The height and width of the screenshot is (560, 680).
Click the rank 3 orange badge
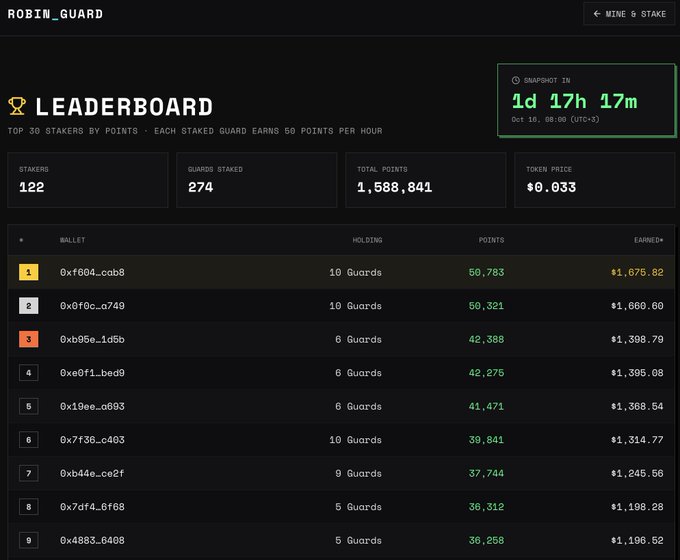click(29, 339)
